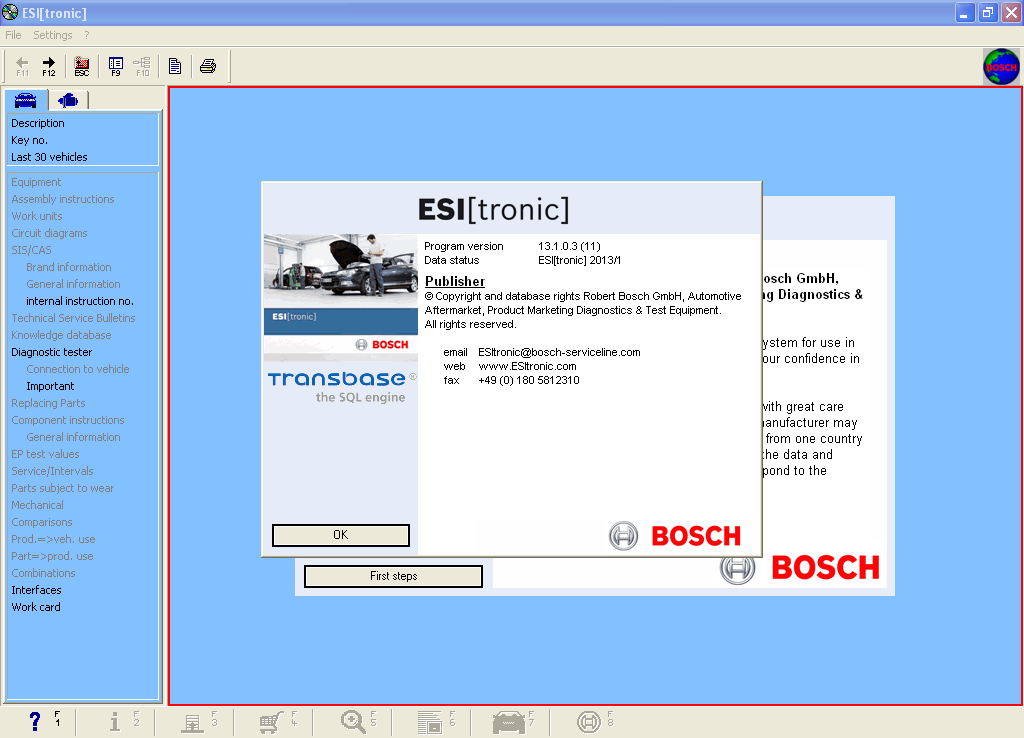Open Comparisons entry
1024x738 pixels.
[x=42, y=522]
